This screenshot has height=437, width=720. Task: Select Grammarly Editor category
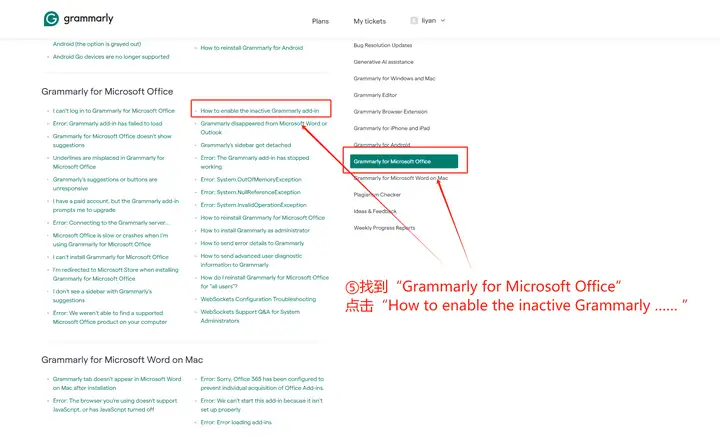coord(375,95)
